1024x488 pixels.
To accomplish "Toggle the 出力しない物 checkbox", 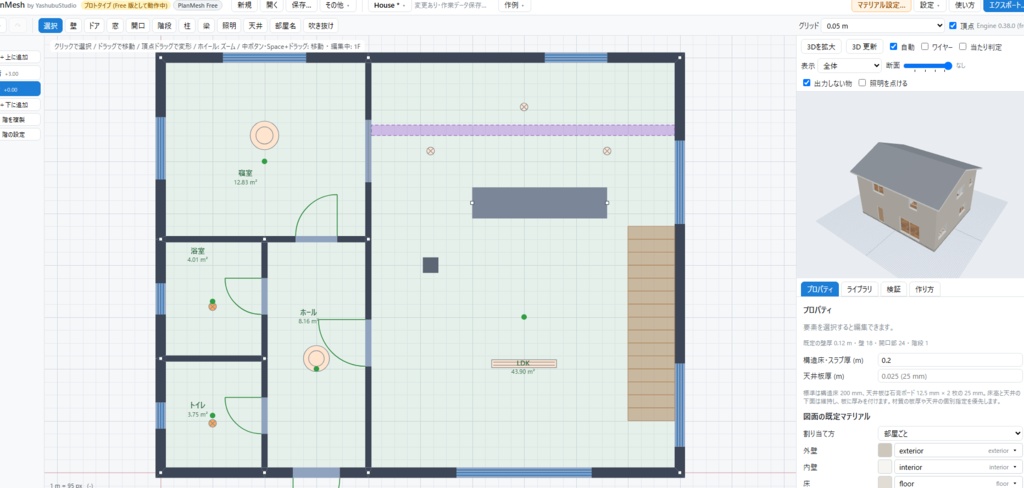I will point(807,83).
